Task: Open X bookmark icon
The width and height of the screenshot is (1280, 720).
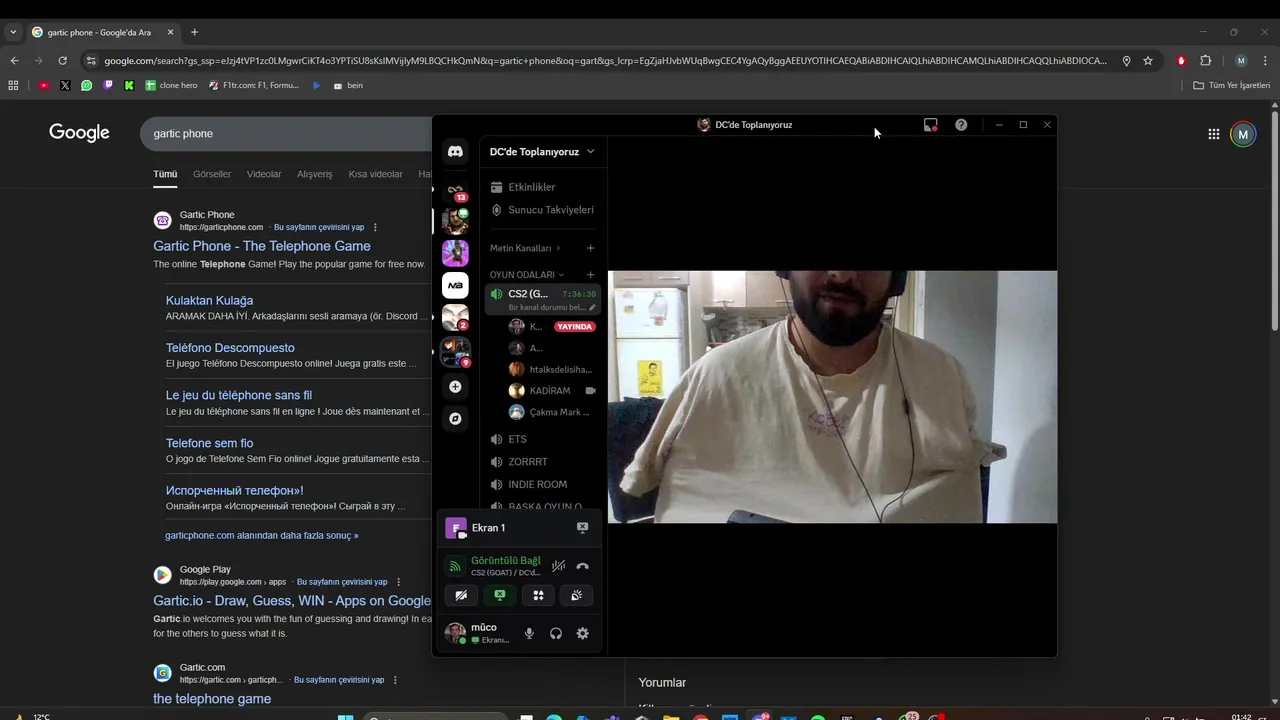Action: [65, 85]
